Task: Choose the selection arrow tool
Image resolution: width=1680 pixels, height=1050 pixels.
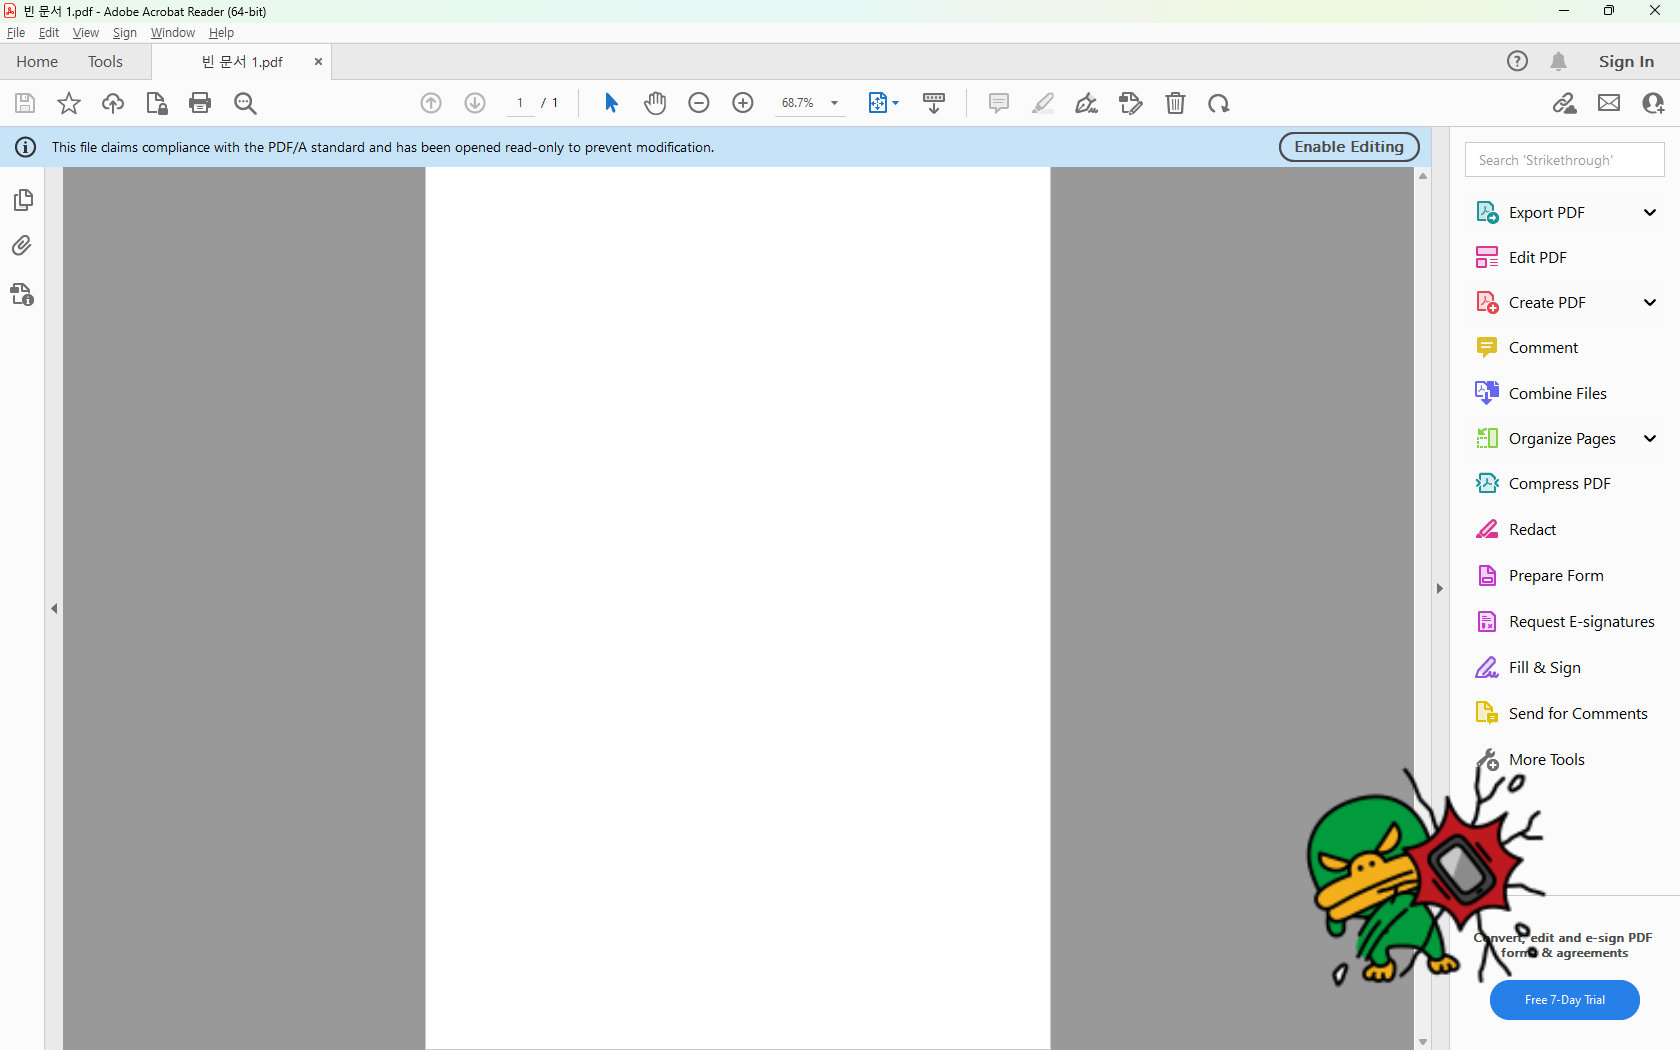Action: (611, 103)
